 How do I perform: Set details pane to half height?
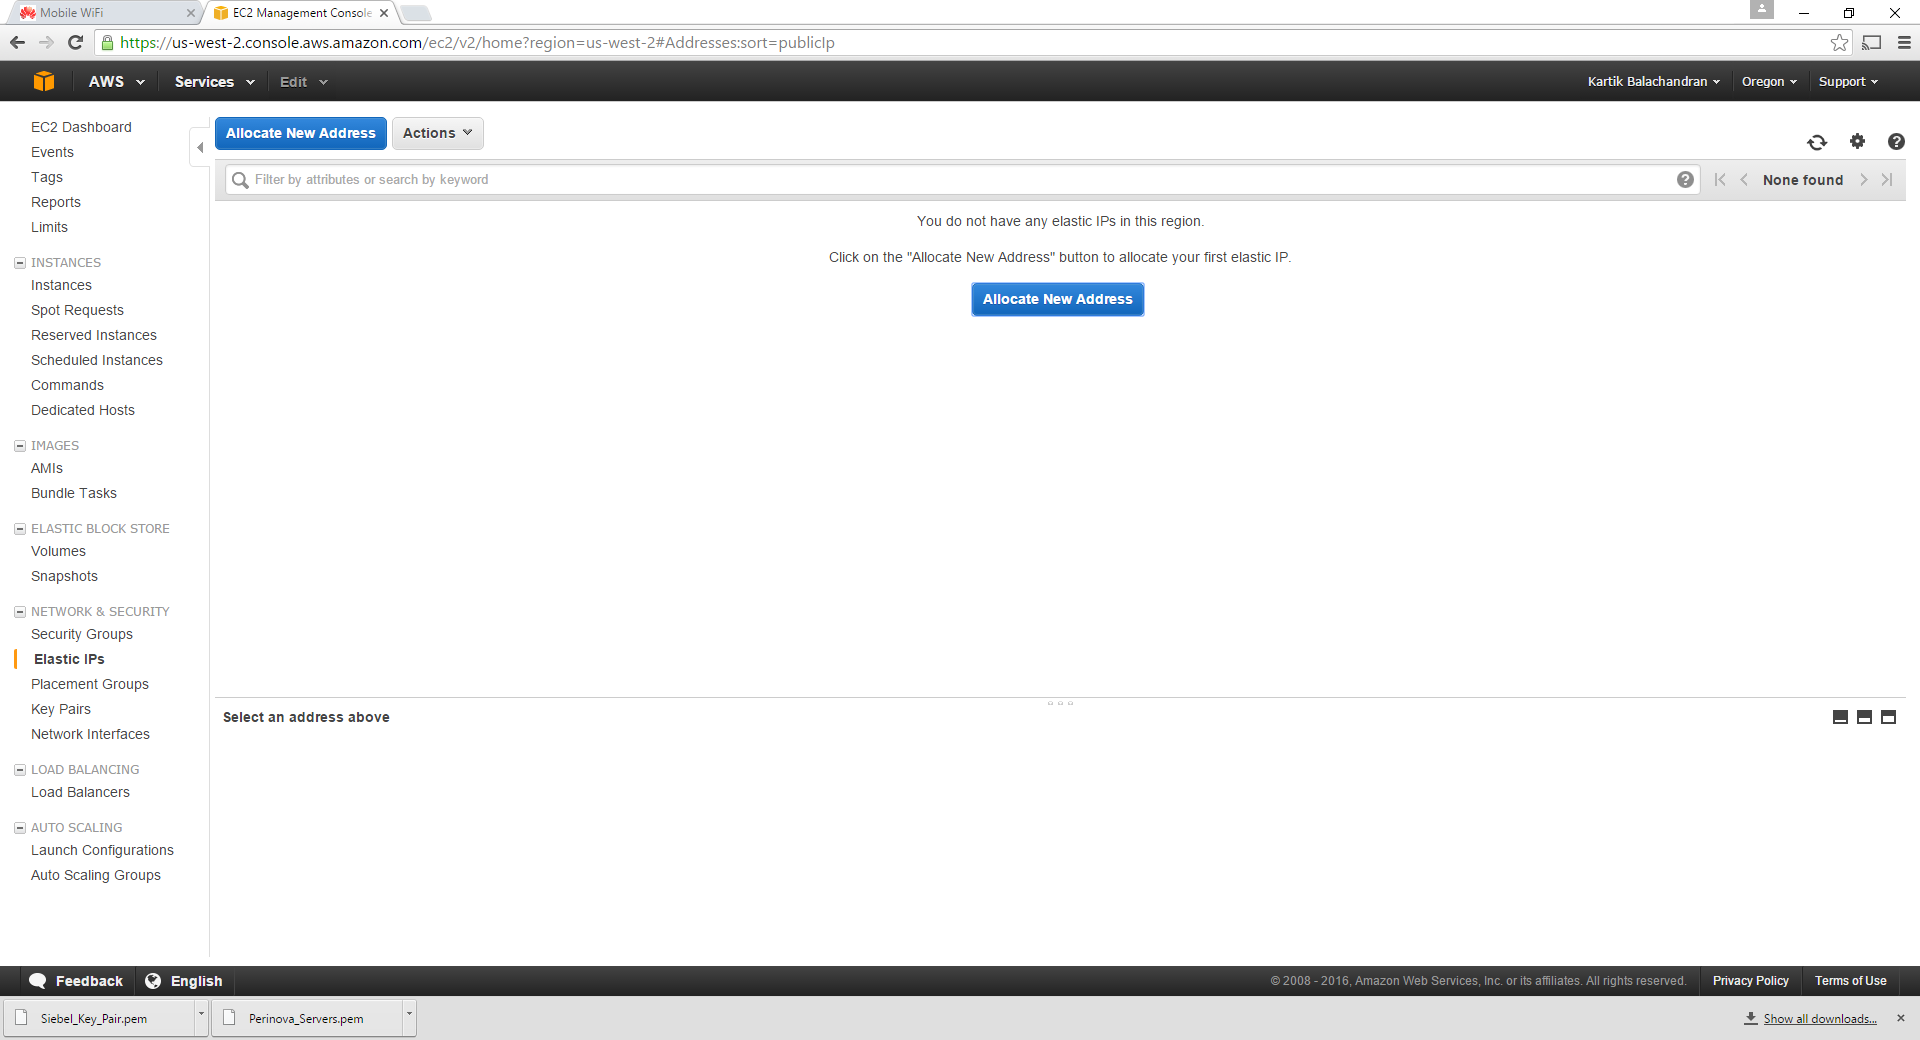[x=1864, y=717]
